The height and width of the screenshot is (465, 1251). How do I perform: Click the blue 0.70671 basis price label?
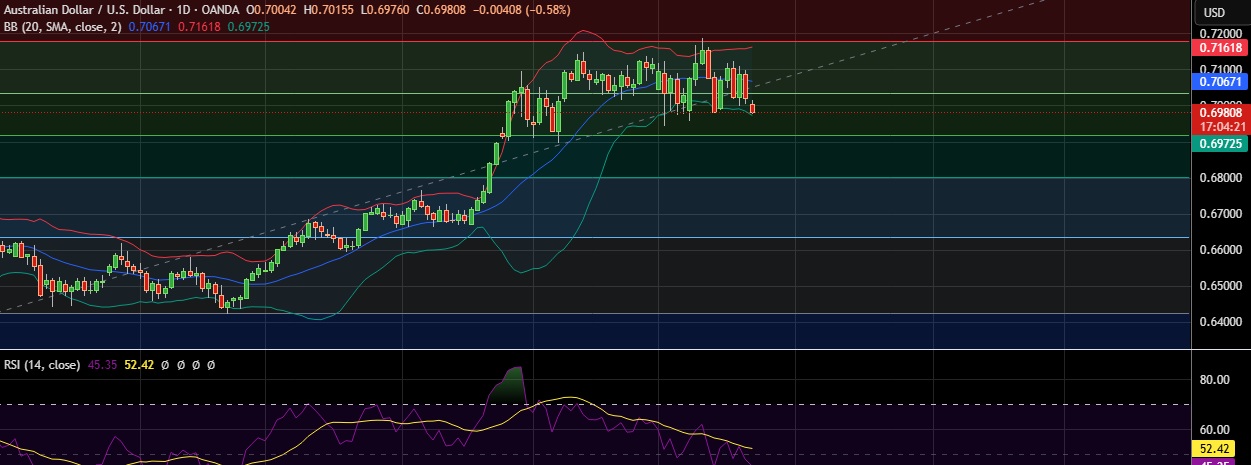(x=1220, y=82)
